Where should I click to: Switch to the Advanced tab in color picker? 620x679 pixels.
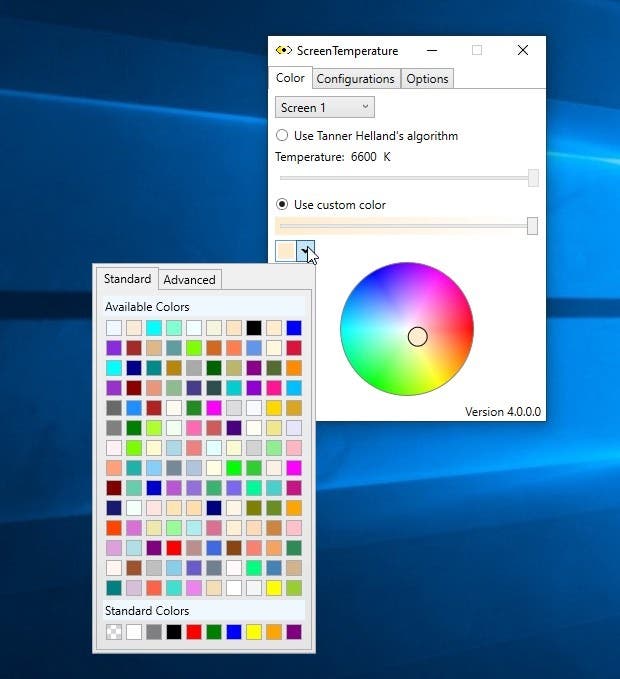189,280
